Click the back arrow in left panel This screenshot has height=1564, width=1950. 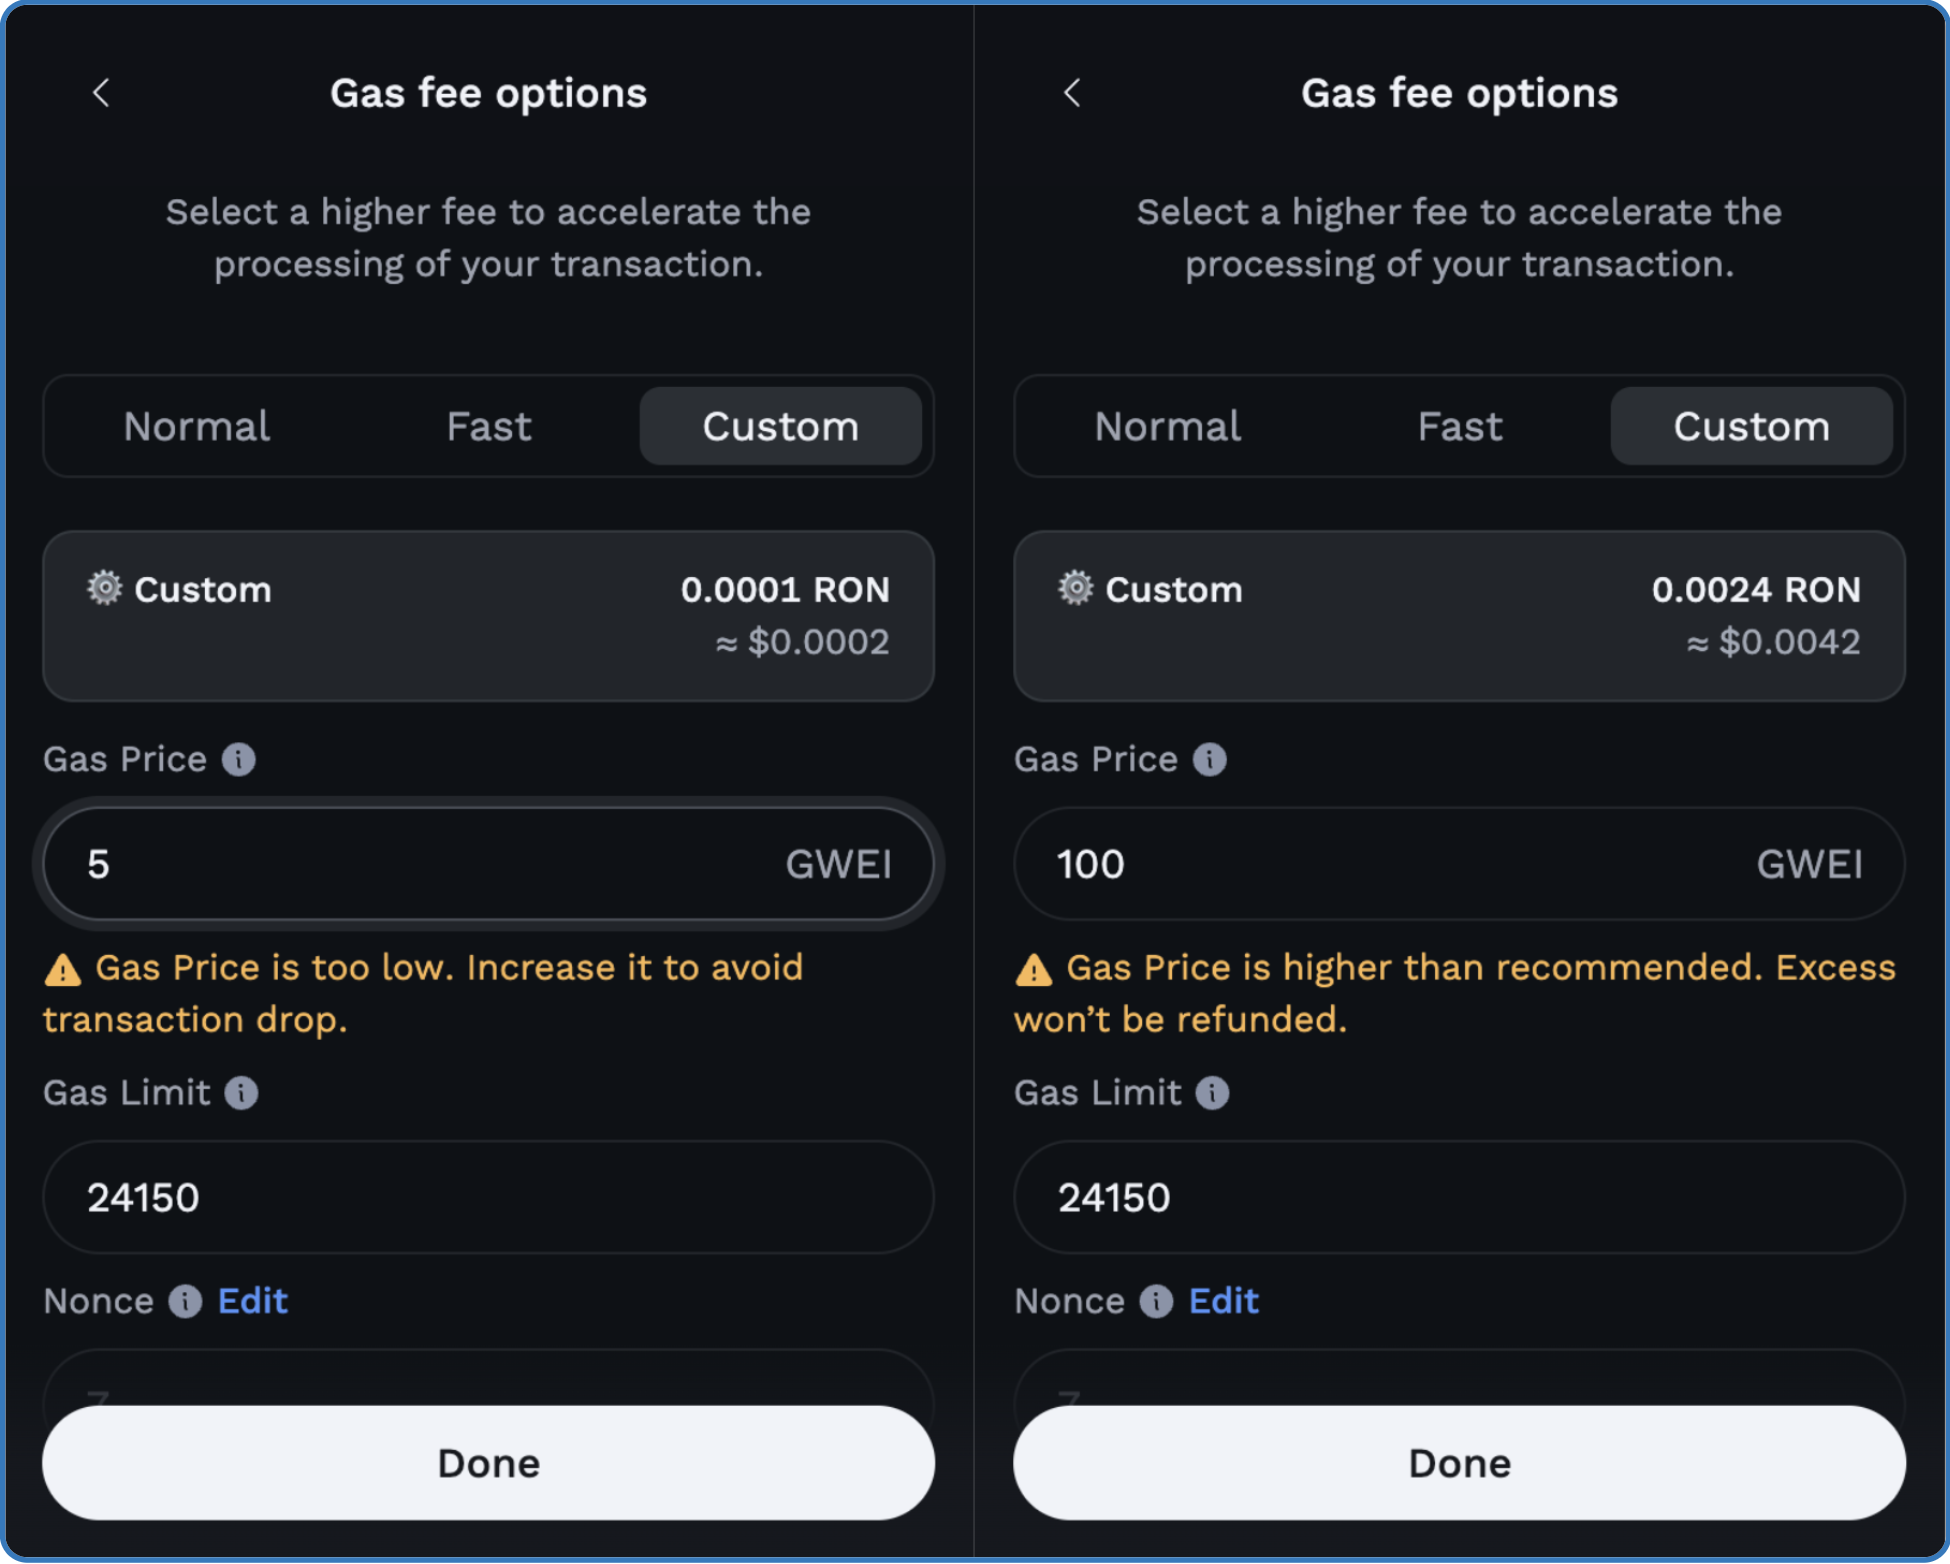101,93
